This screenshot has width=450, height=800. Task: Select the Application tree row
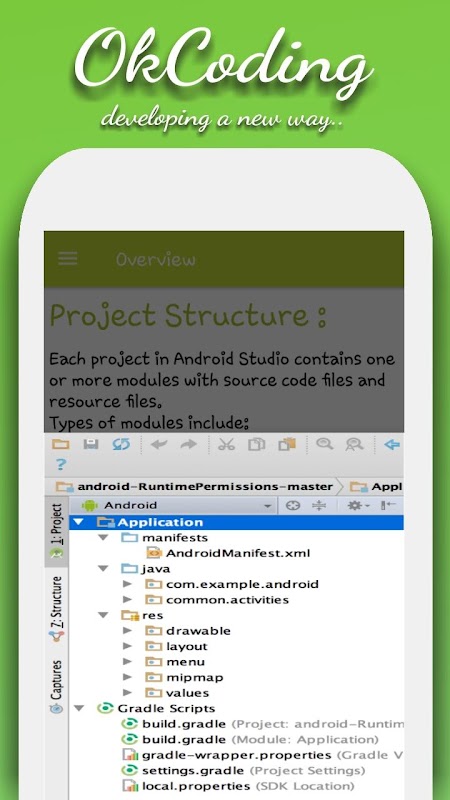tap(236, 522)
